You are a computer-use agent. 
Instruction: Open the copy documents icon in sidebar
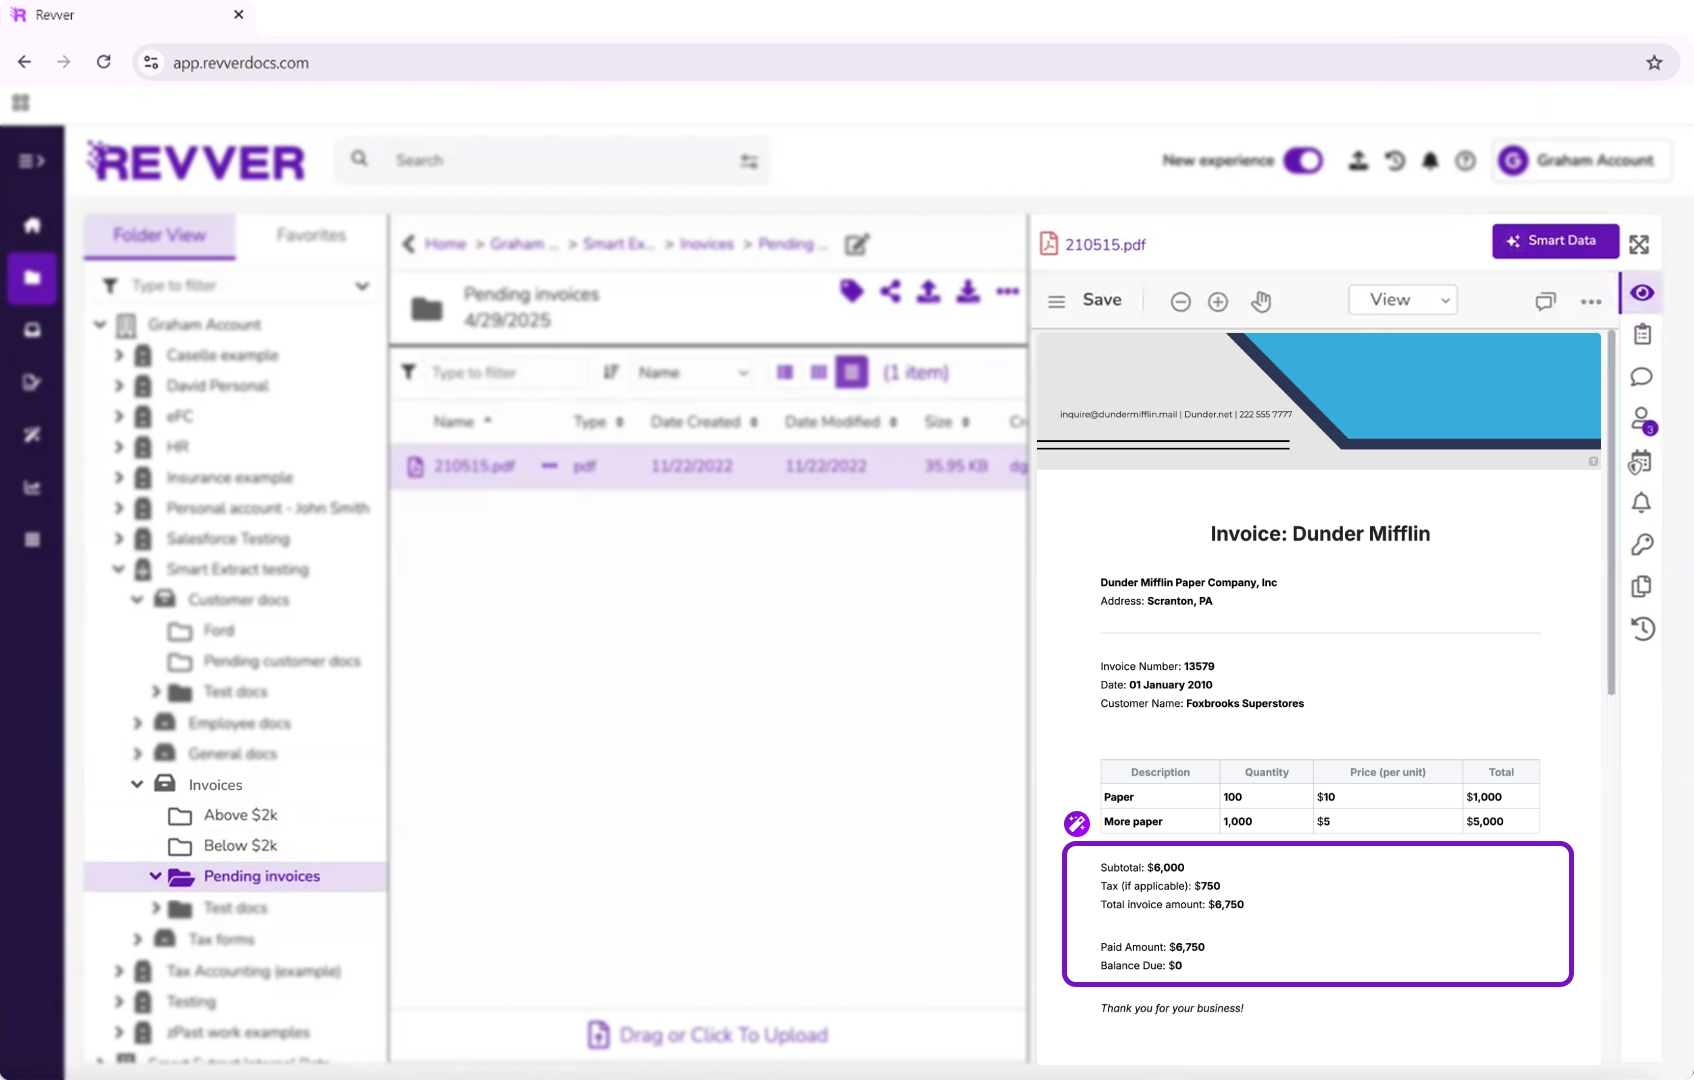click(1641, 587)
